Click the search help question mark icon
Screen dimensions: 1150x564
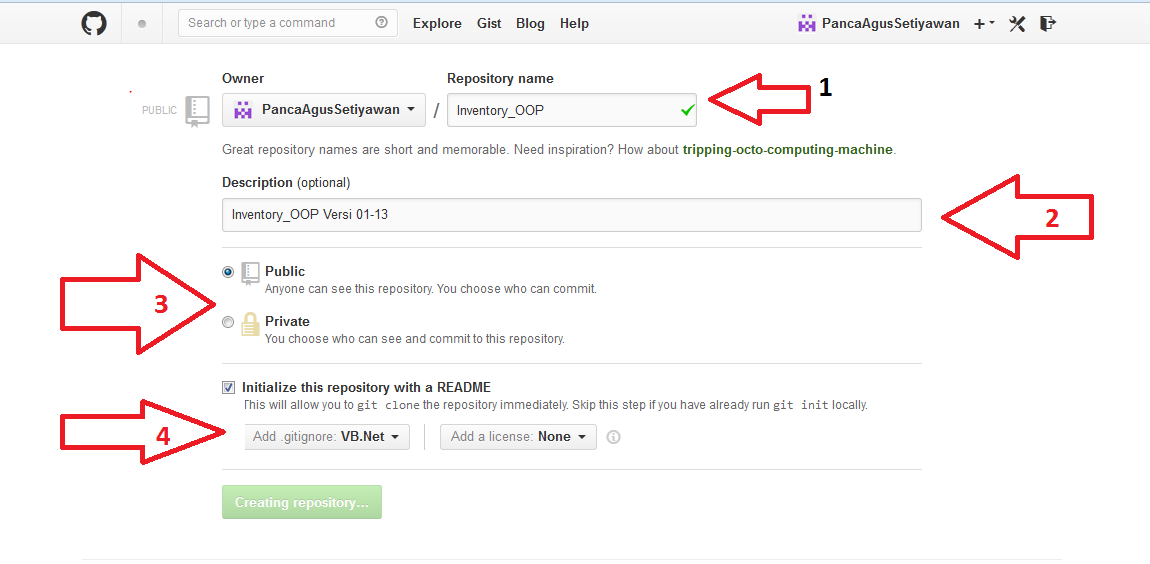pos(381,23)
